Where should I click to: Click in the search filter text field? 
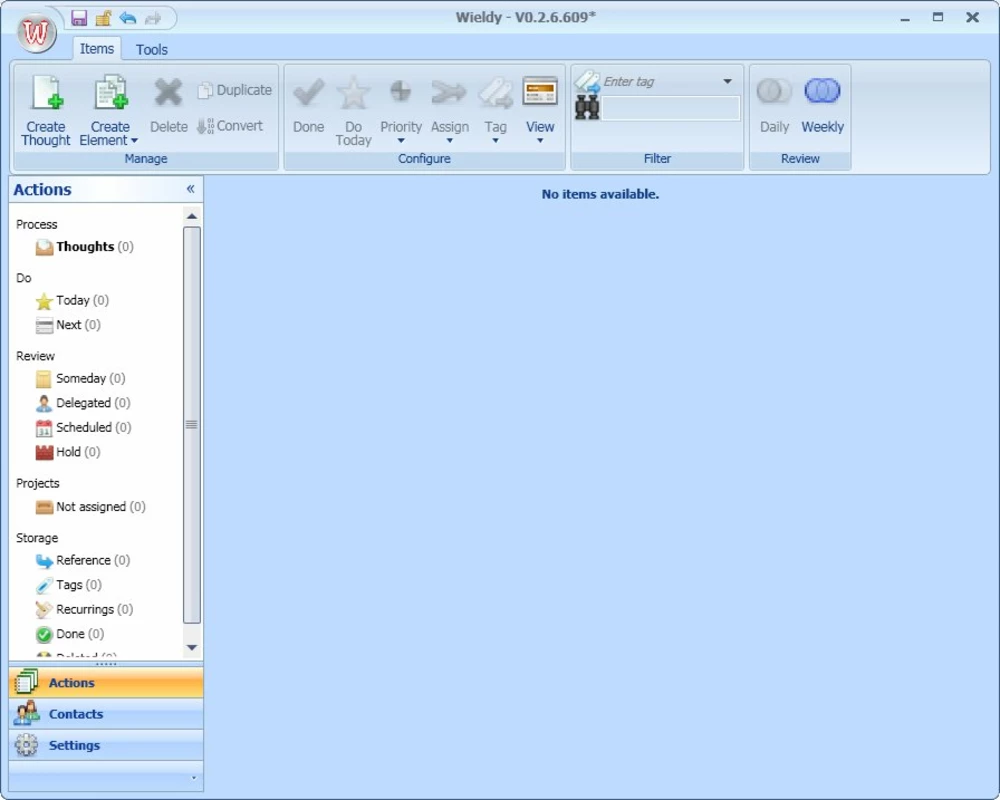click(x=671, y=108)
